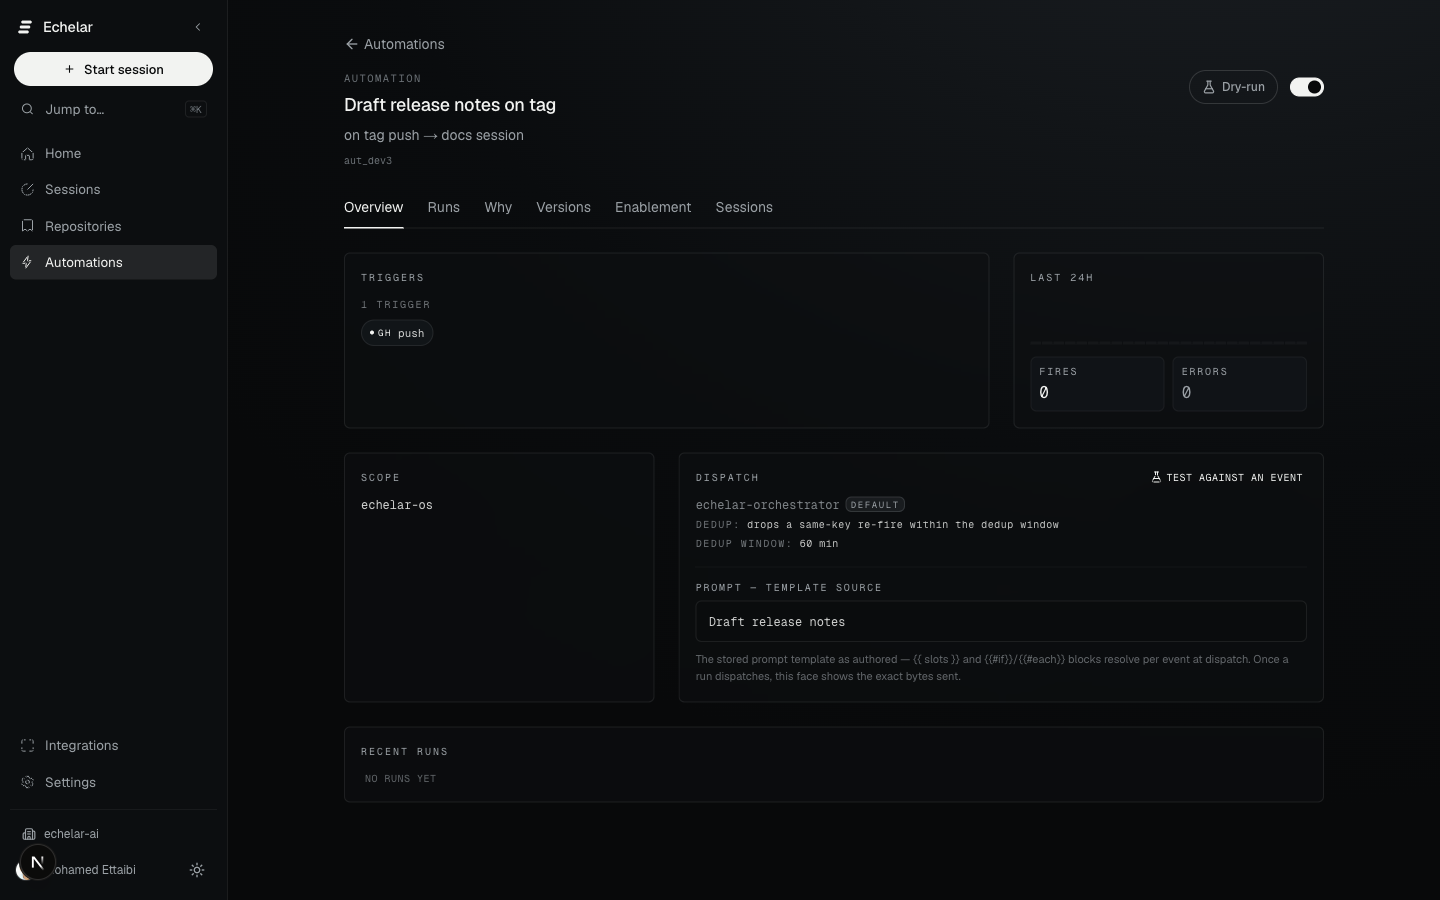Click the Dry-run button
1440x900 pixels.
tap(1233, 87)
